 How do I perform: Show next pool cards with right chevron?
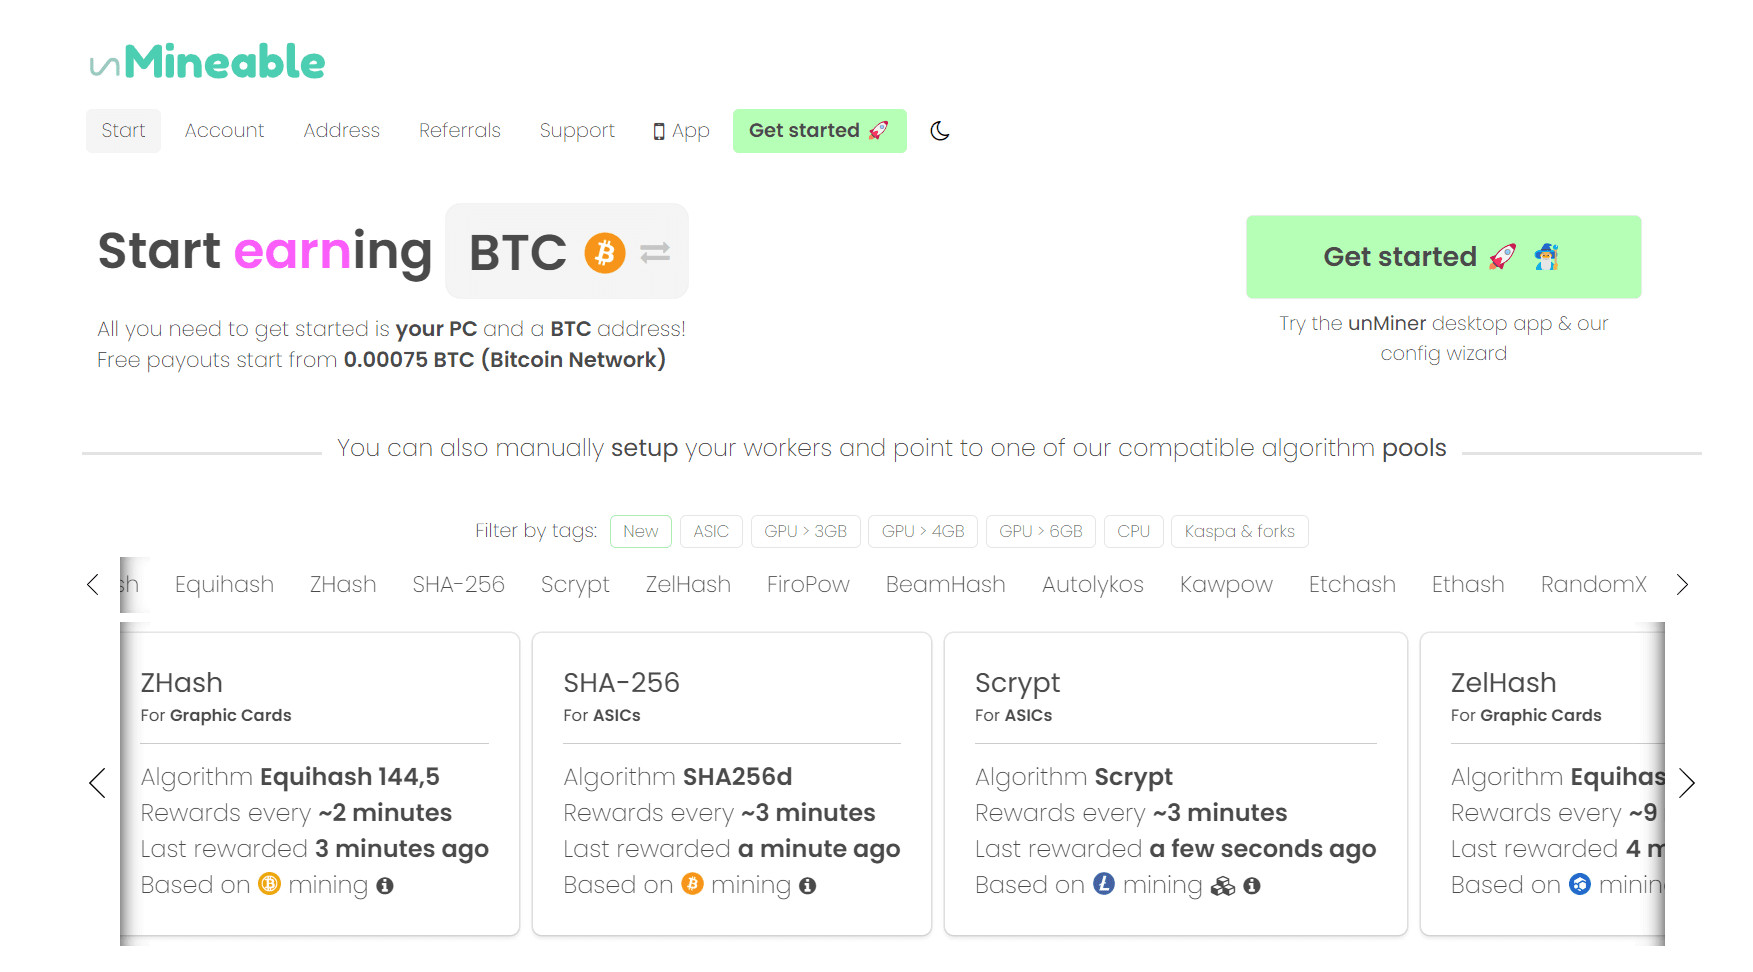click(1687, 783)
